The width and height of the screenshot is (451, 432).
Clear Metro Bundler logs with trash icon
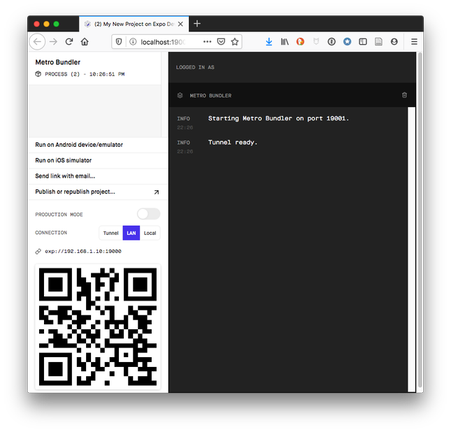click(x=404, y=95)
